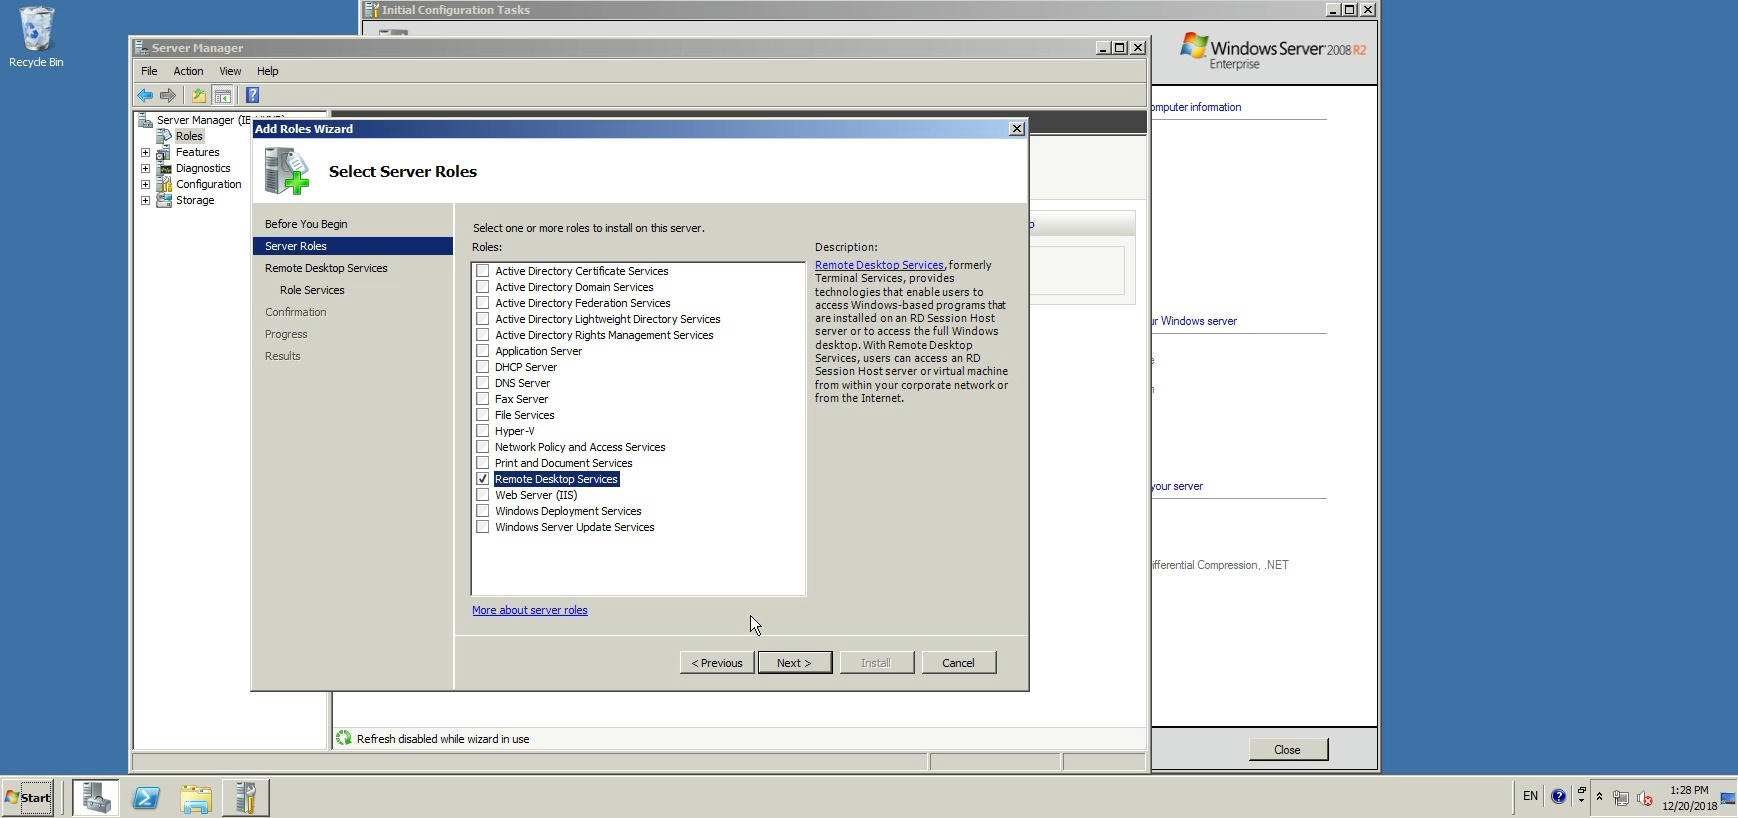Click Close in Initial Configuration Tasks window
1738x818 pixels.
pos(1287,750)
